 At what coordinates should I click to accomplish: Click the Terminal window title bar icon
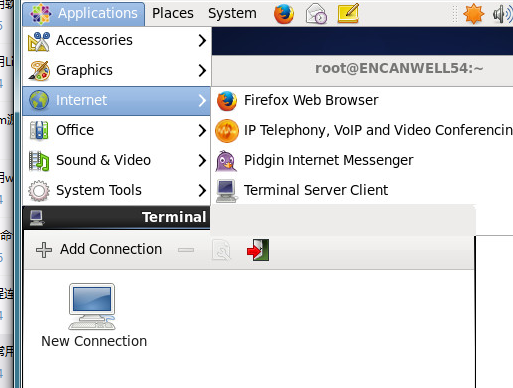coord(37,218)
